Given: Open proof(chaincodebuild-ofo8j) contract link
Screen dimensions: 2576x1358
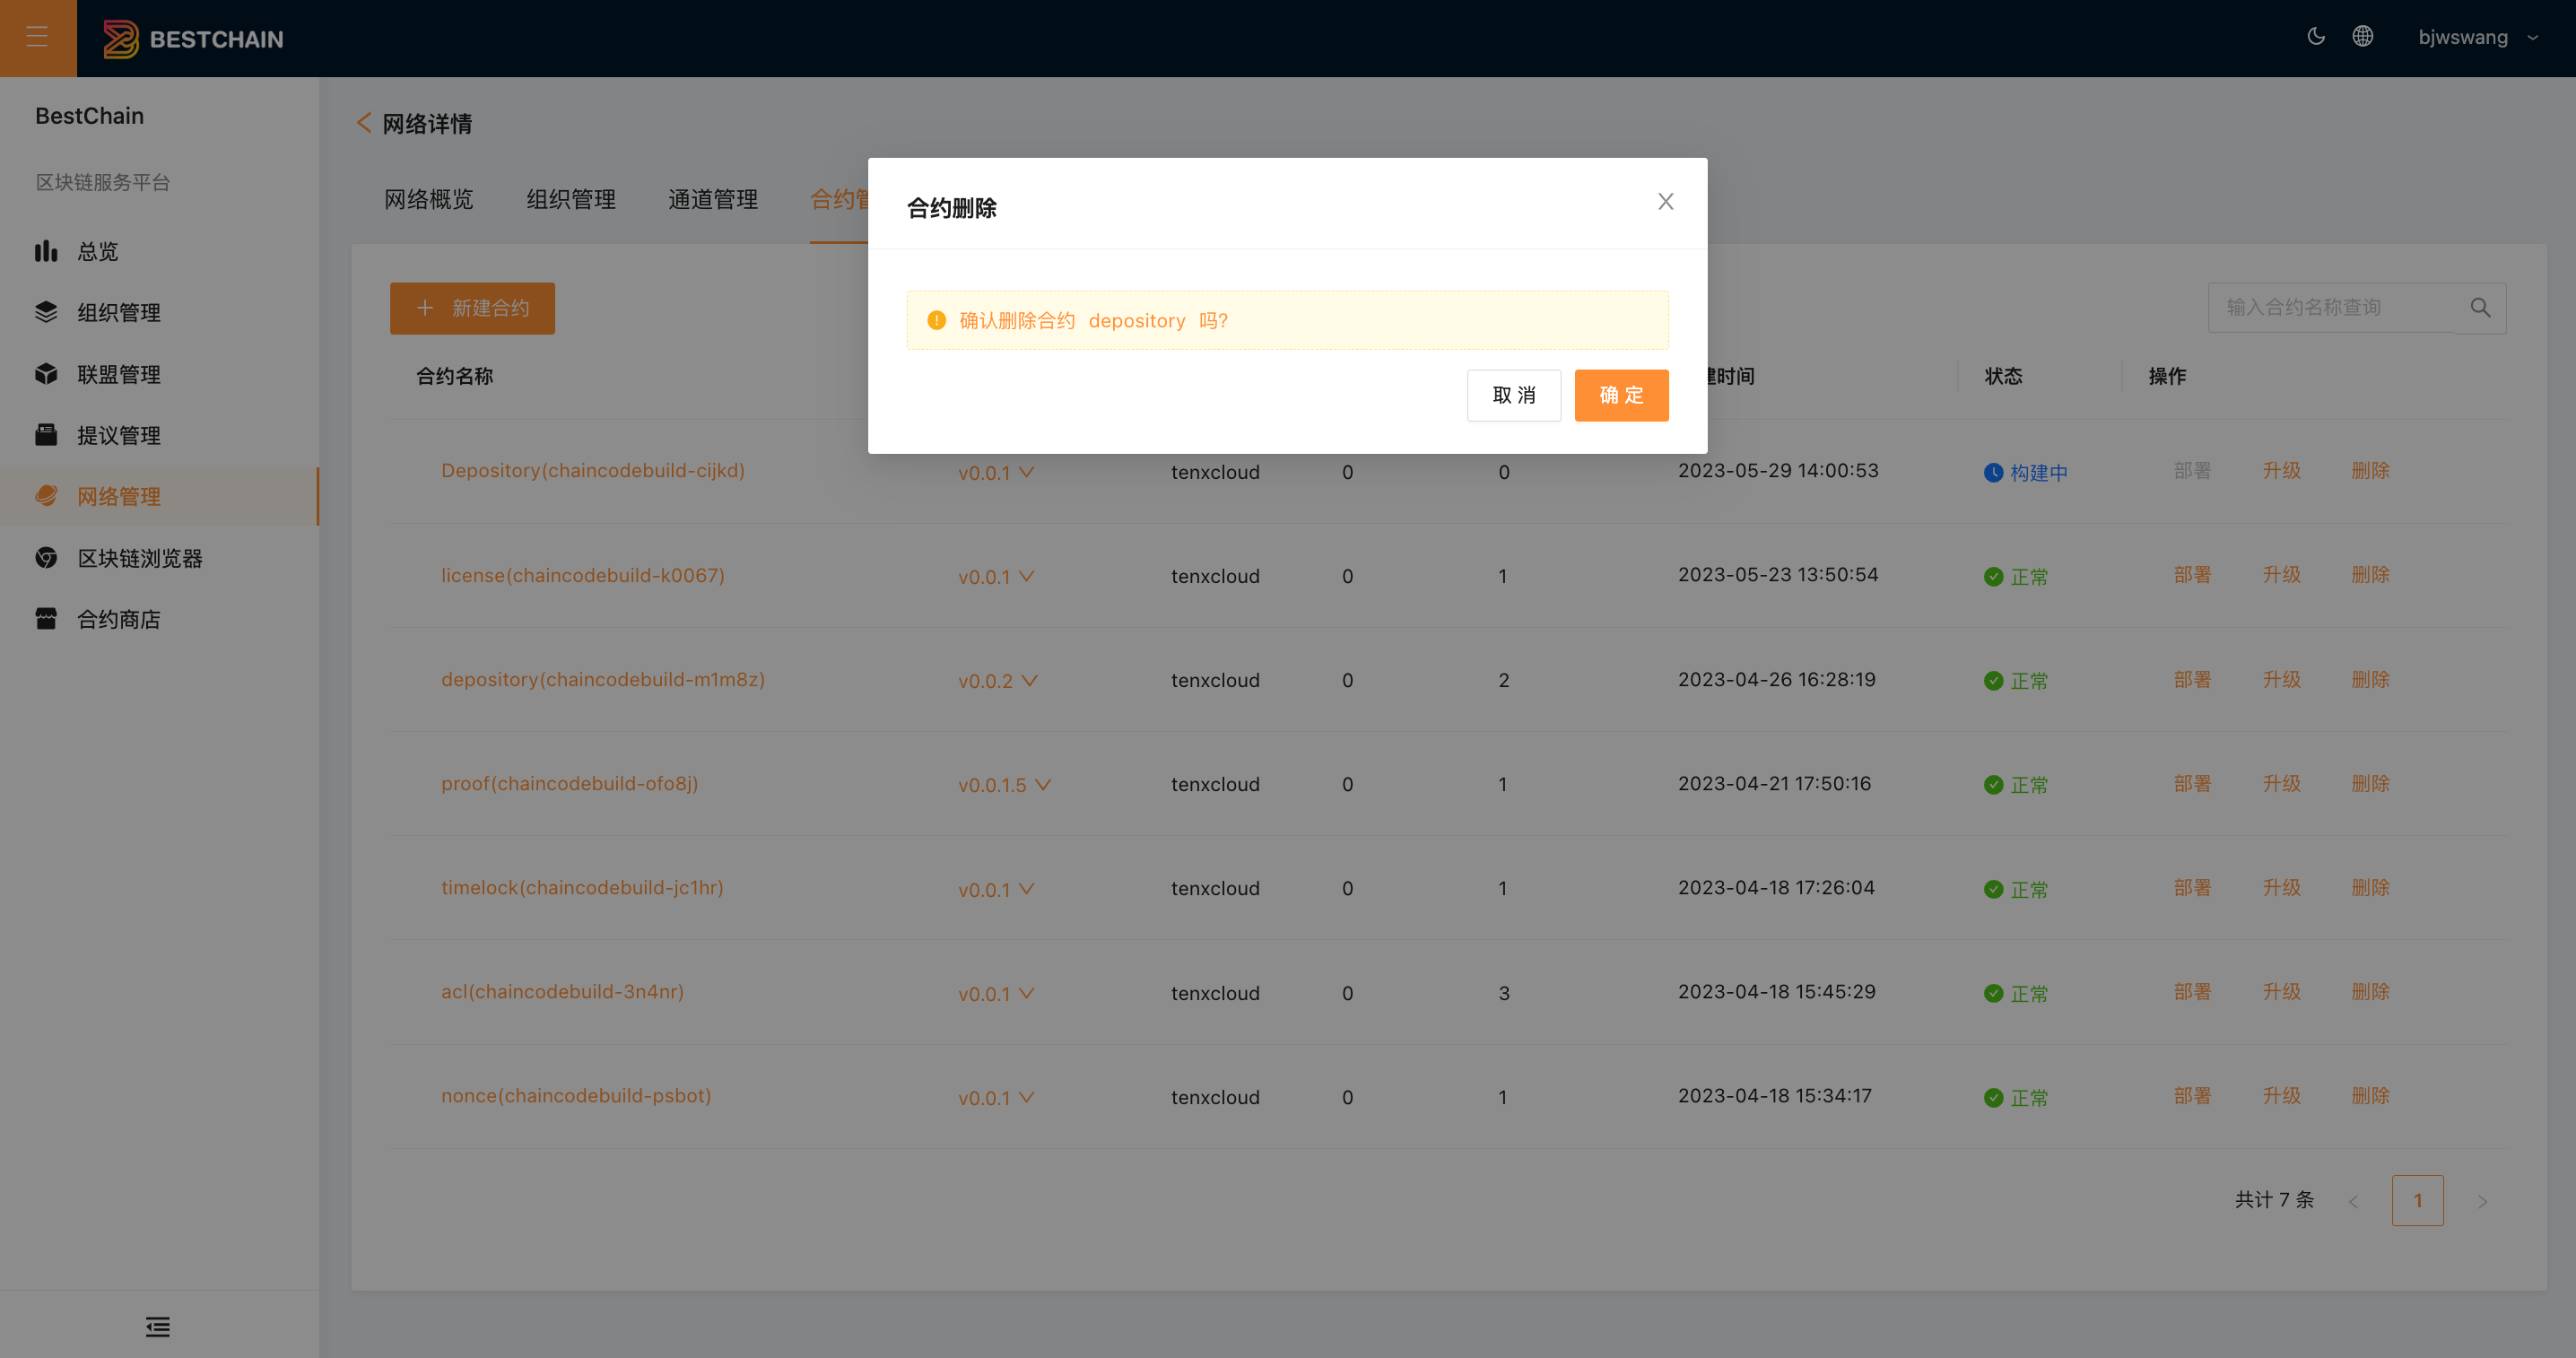Looking at the screenshot, I should (570, 783).
